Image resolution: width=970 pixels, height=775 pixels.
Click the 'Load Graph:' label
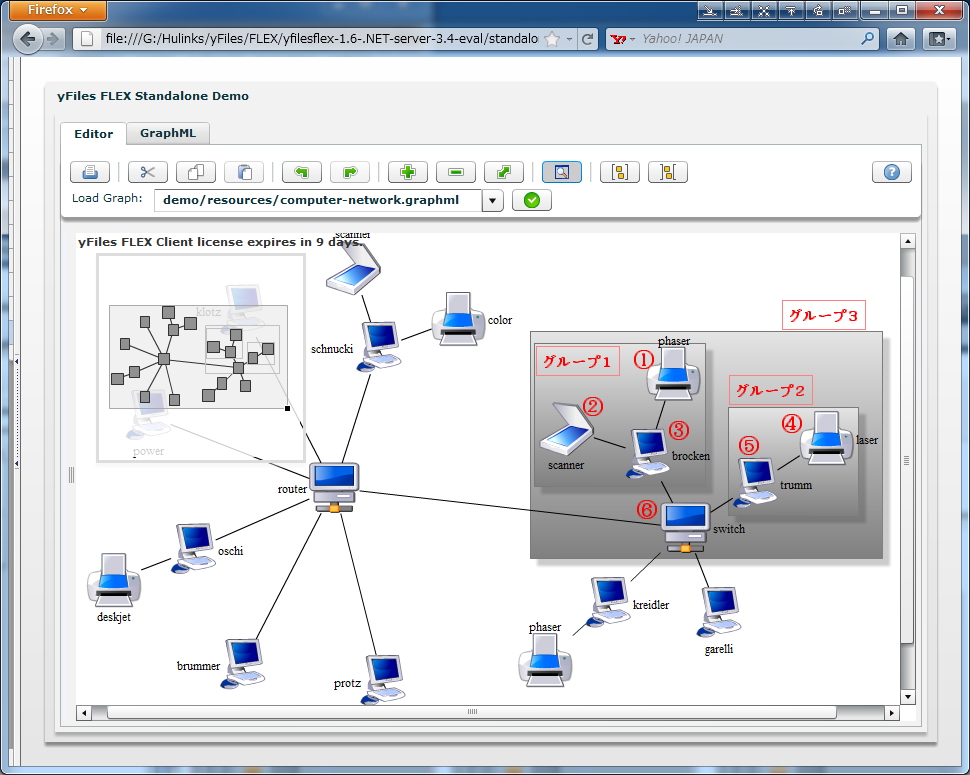click(x=107, y=199)
